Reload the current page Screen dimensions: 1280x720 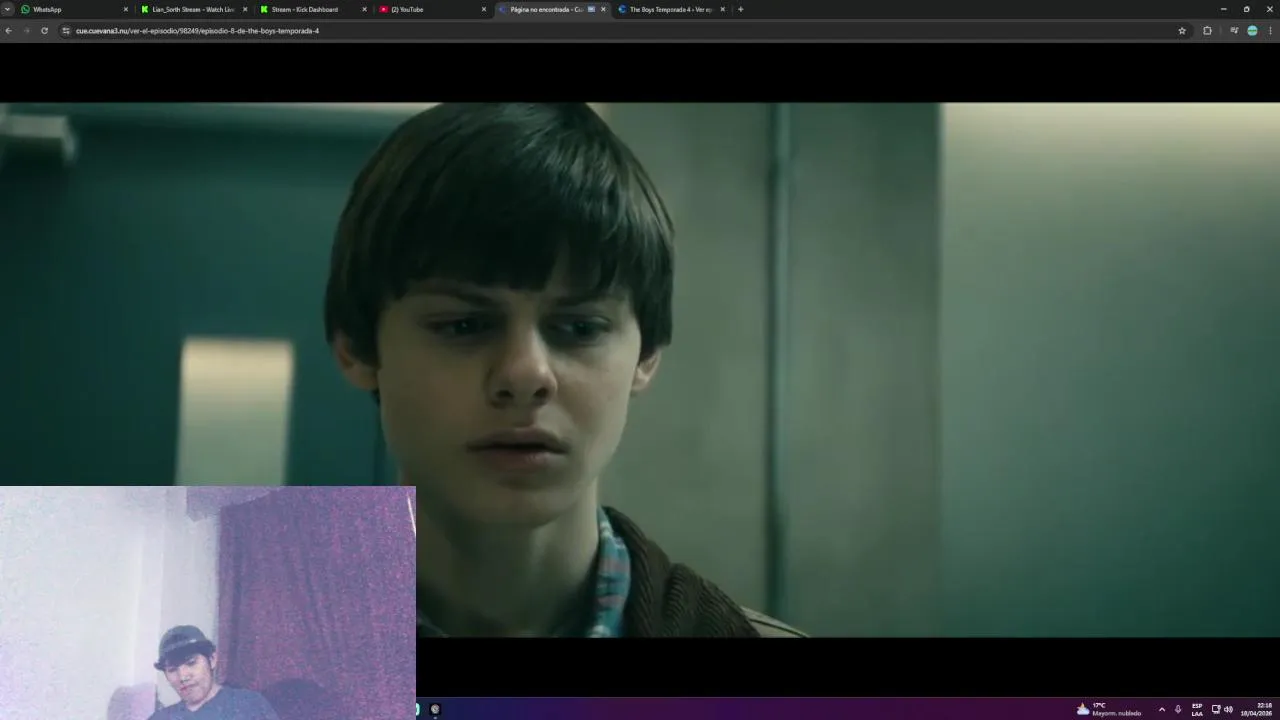pos(44,31)
